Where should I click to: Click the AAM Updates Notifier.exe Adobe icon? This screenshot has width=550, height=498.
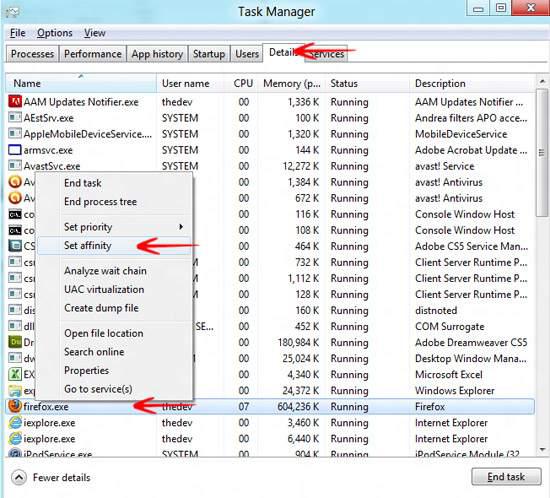tap(15, 102)
